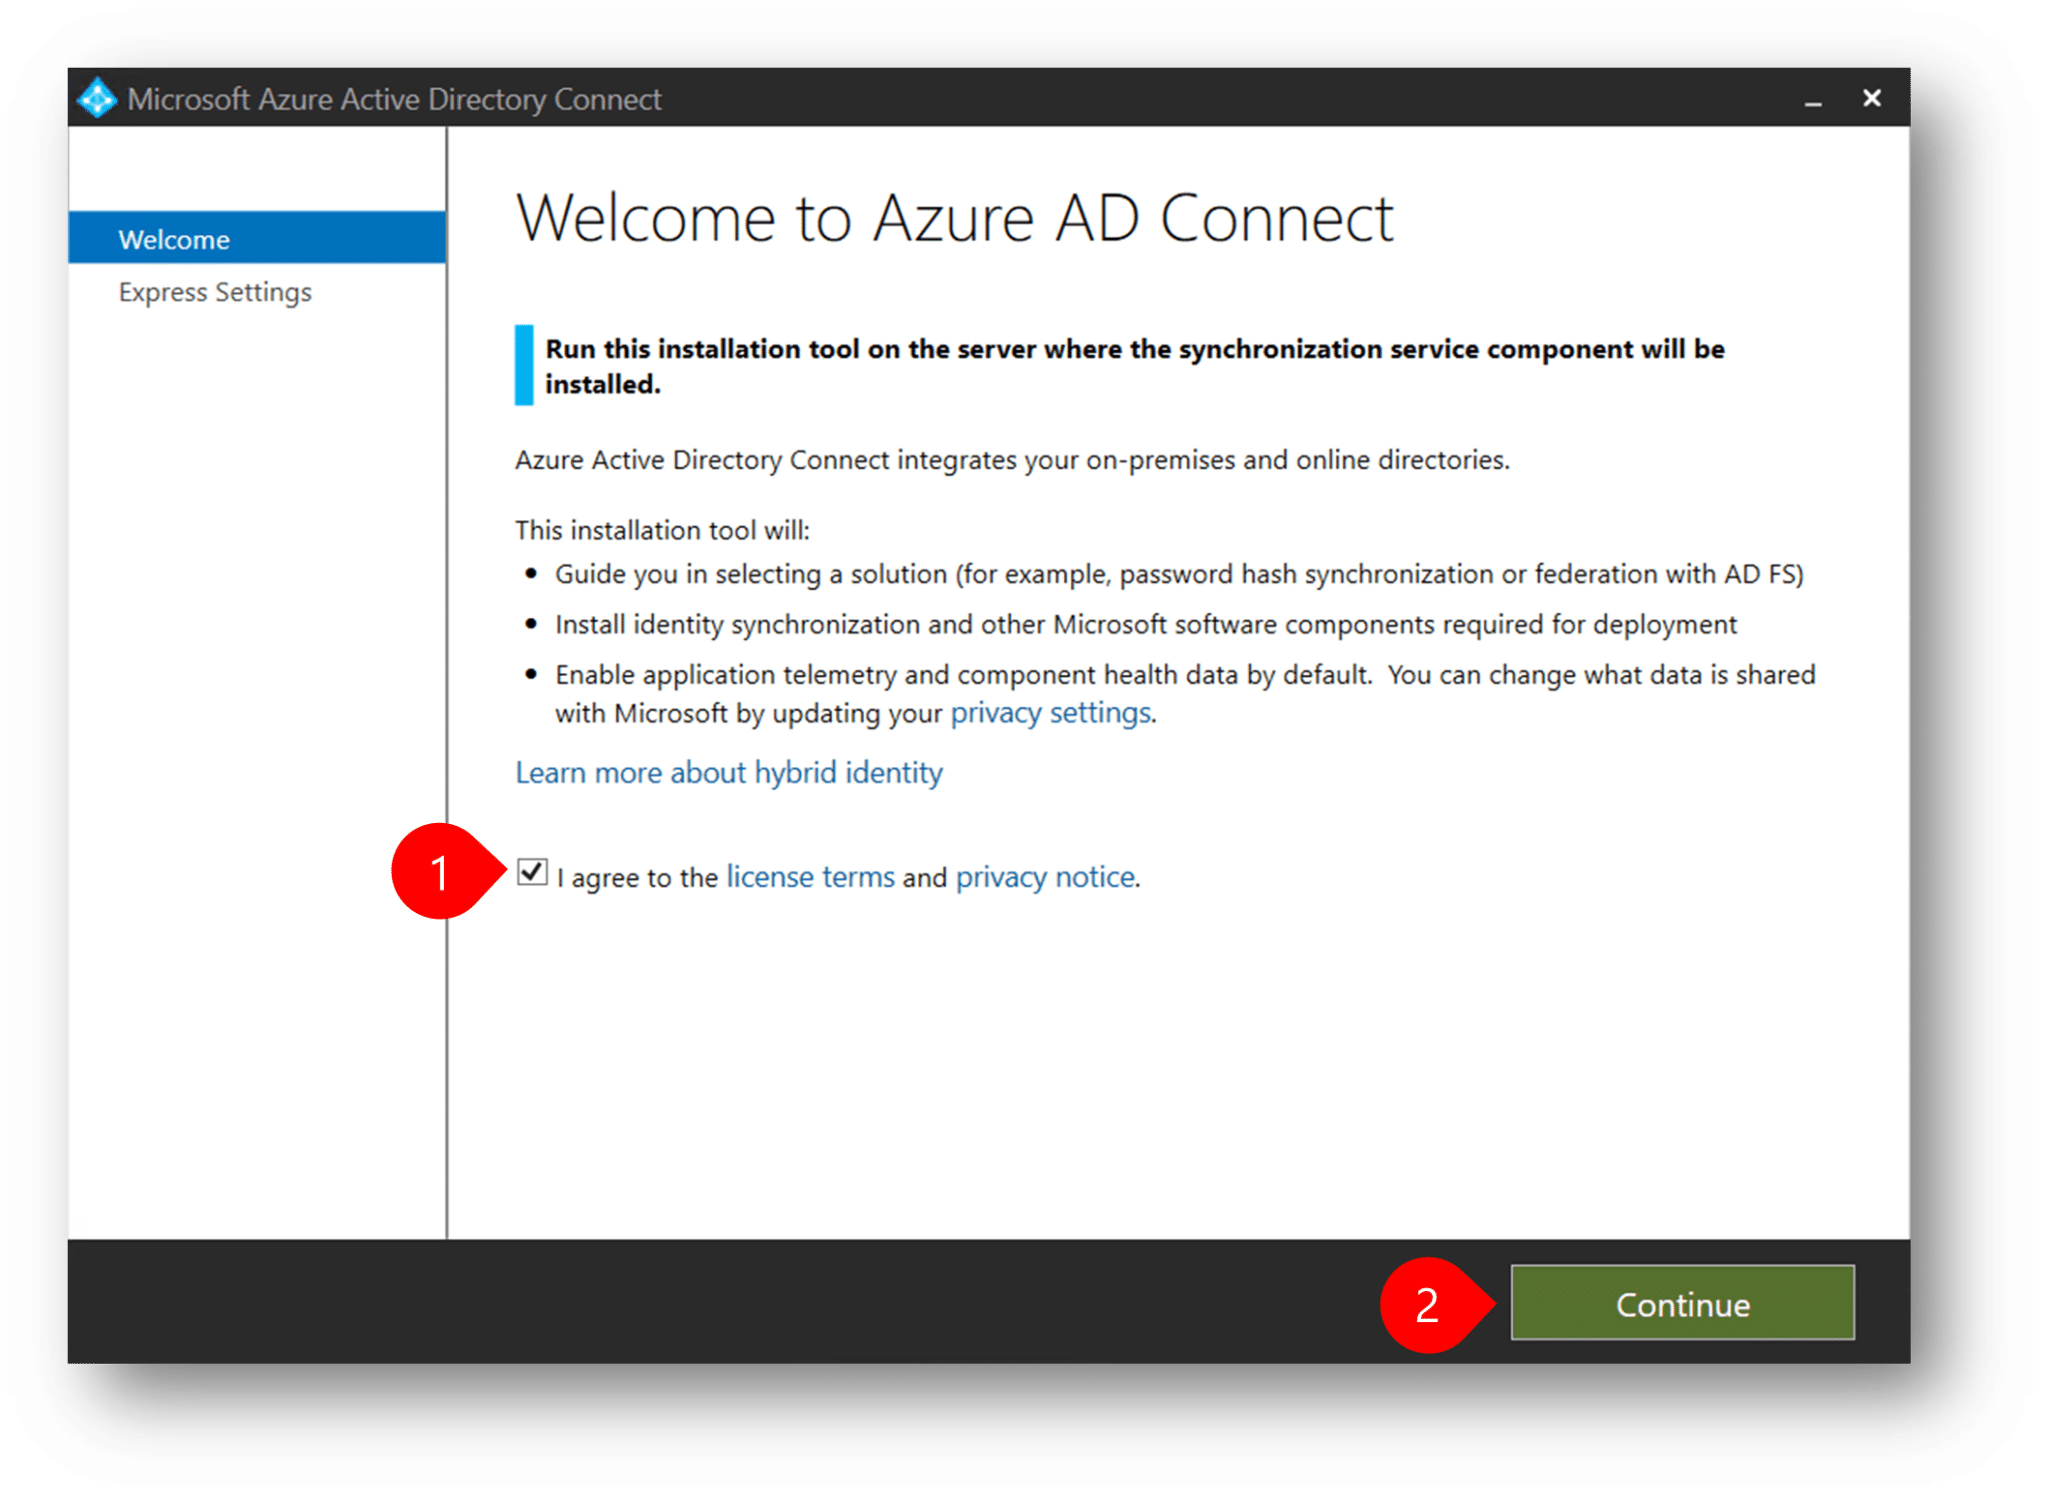Close the Azure AD Connect installer
This screenshot has height=1501, width=2048.
(x=1871, y=98)
